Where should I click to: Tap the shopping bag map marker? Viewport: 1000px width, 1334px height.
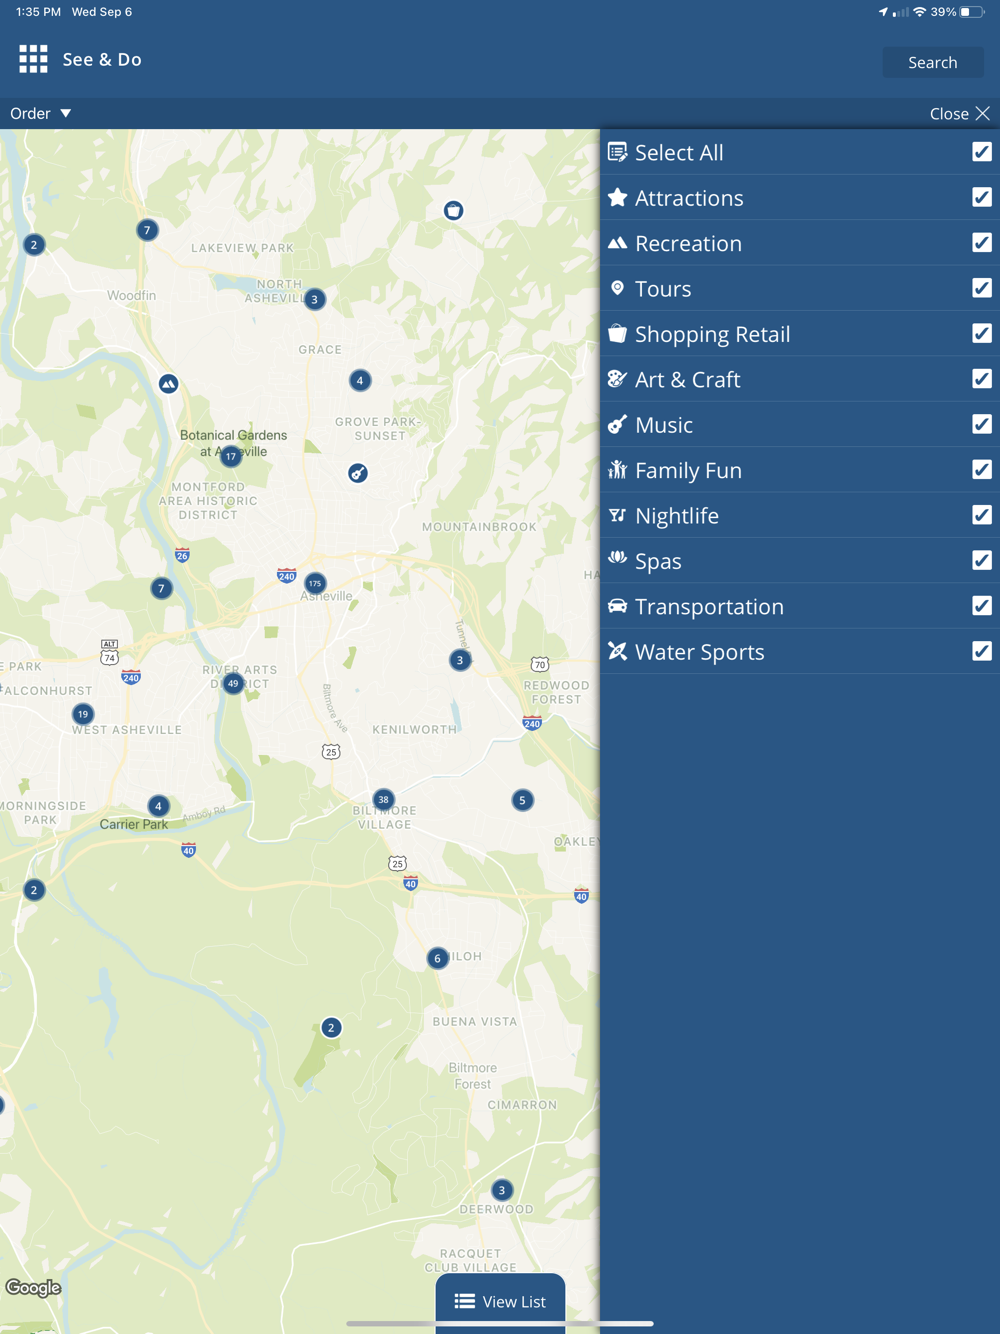pyautogui.click(x=454, y=210)
